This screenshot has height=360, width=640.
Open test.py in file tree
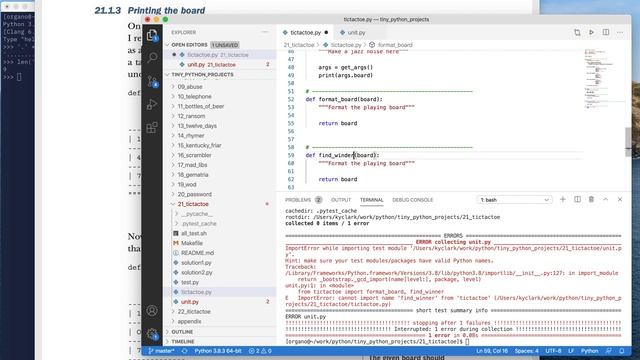pos(220,282)
